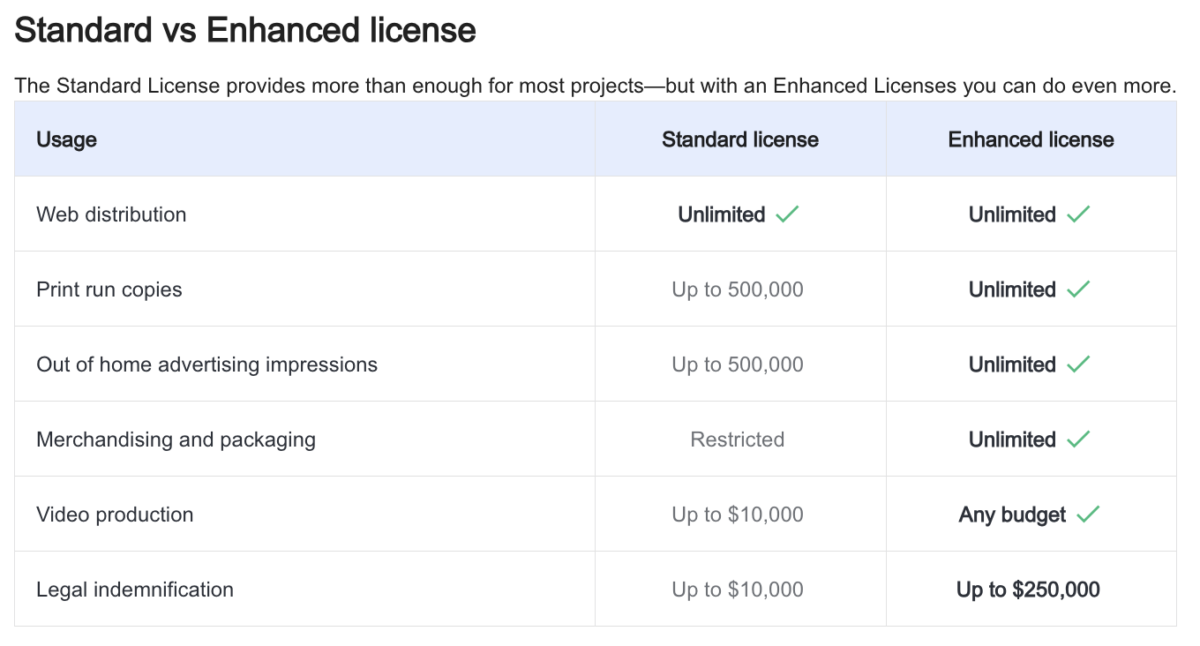This screenshot has height=646, width=1200.
Task: Select the Merchandising and packaging row label
Action: tap(176, 440)
